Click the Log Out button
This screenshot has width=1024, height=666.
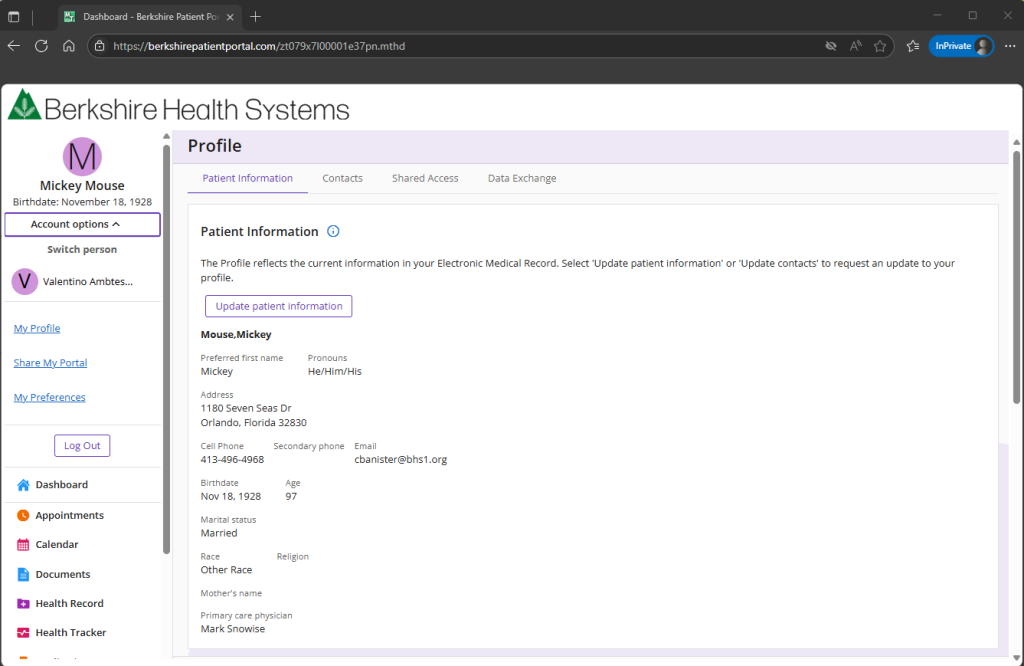[x=82, y=446]
